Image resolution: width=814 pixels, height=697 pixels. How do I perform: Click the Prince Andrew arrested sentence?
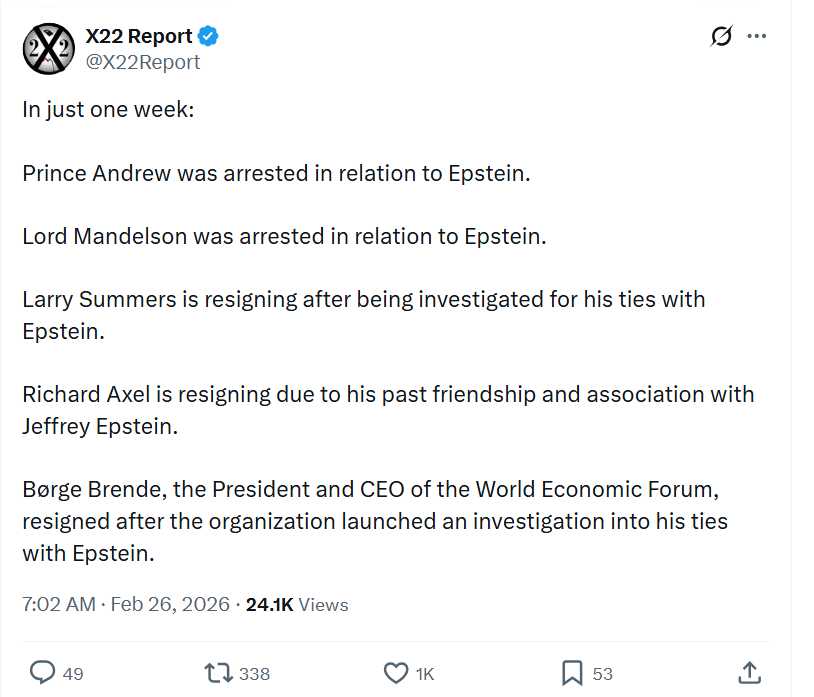pos(276,173)
